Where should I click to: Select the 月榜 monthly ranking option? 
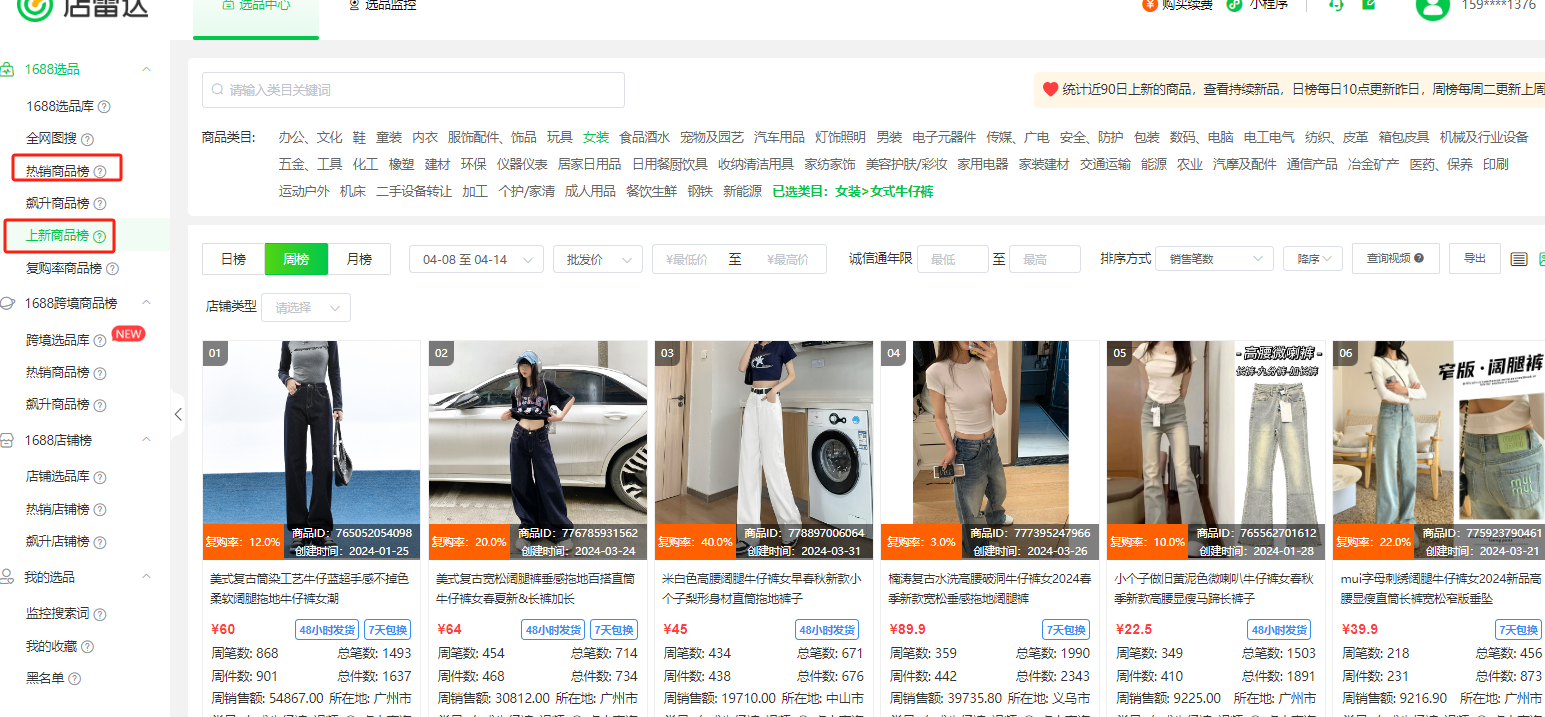(359, 259)
